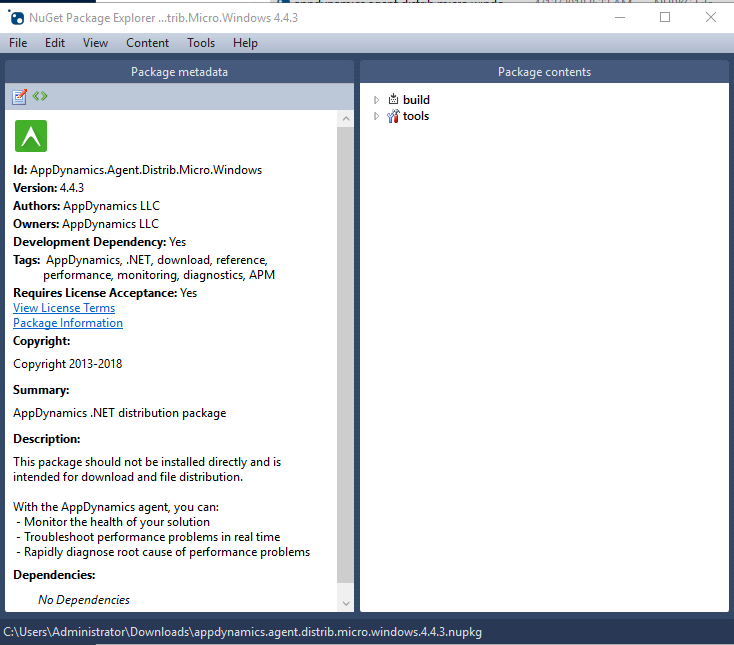
Task: Minimize the NuGet Package Explorer window
Action: pyautogui.click(x=620, y=17)
